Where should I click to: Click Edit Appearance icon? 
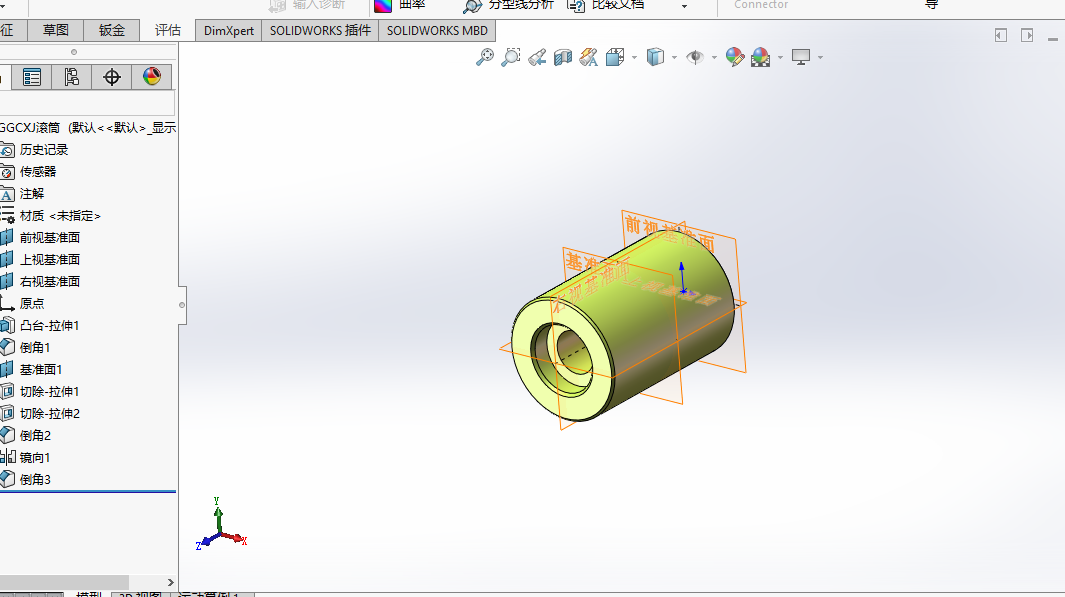(734, 57)
